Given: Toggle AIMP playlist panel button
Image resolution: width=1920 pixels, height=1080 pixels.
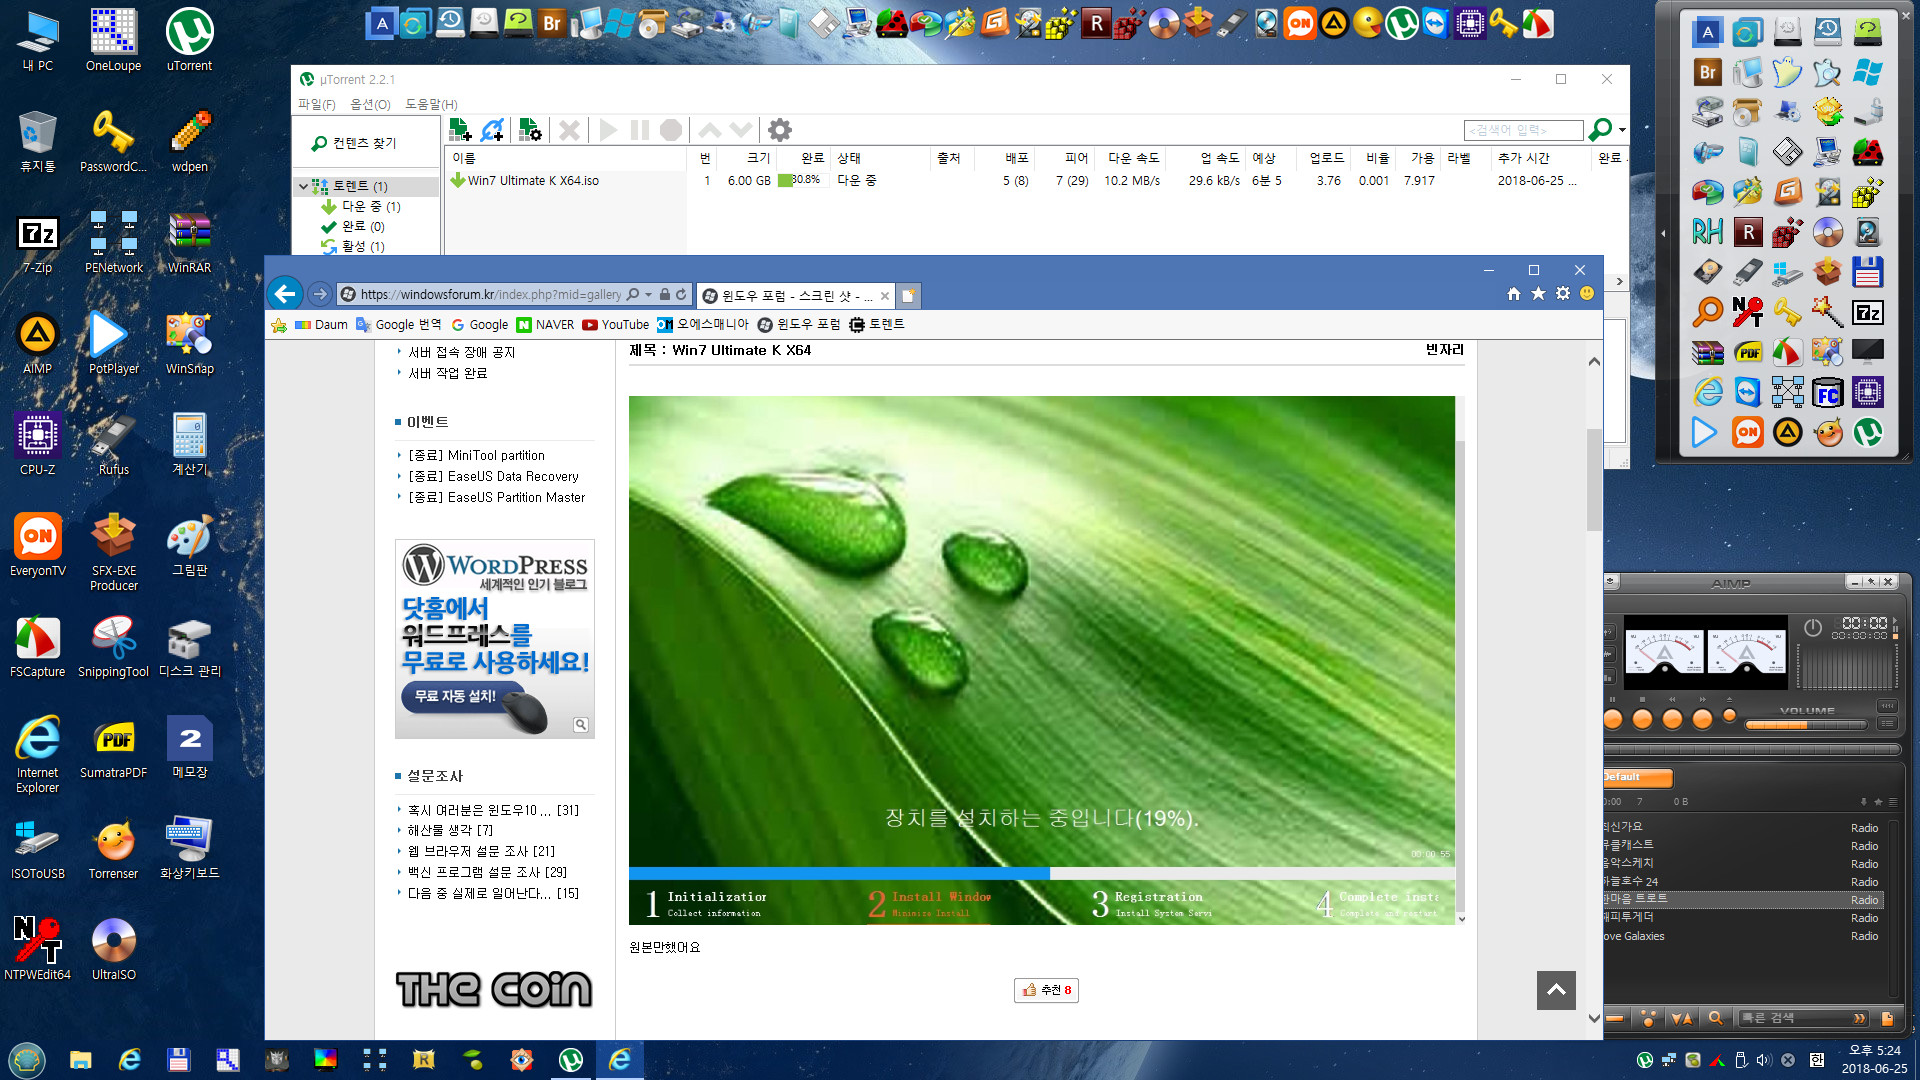Looking at the screenshot, I should [1887, 723].
